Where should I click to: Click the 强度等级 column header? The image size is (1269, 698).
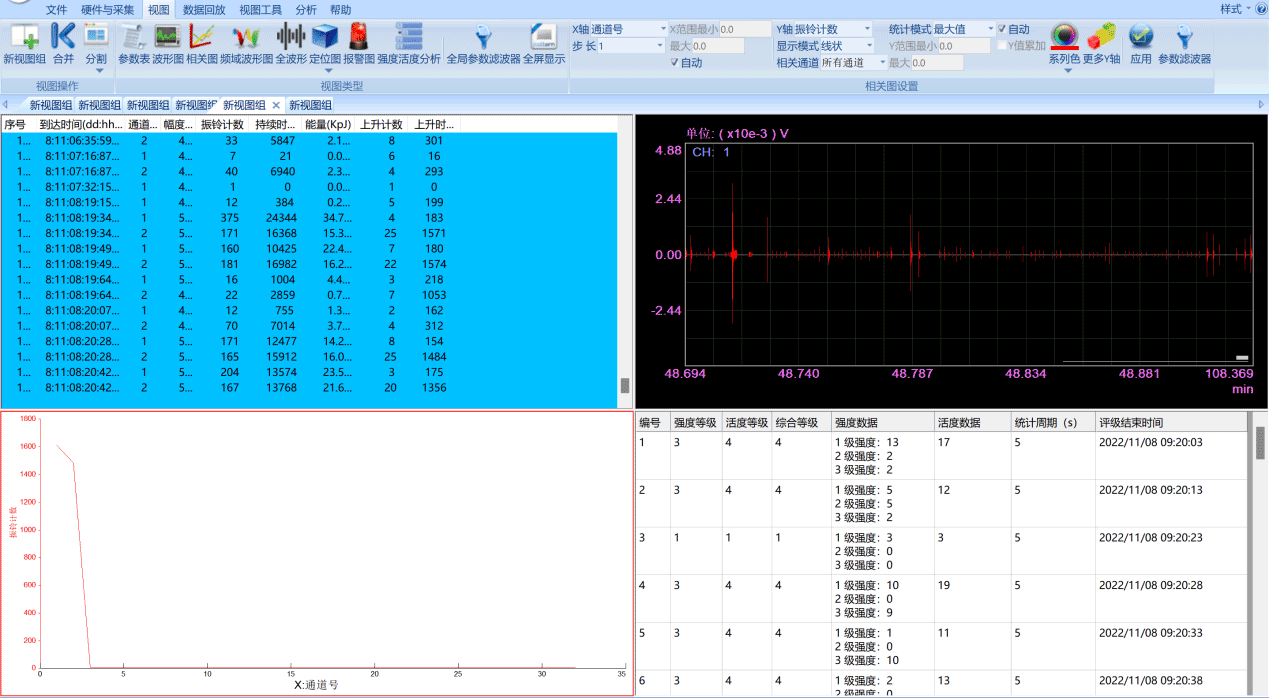pyautogui.click(x=696, y=423)
